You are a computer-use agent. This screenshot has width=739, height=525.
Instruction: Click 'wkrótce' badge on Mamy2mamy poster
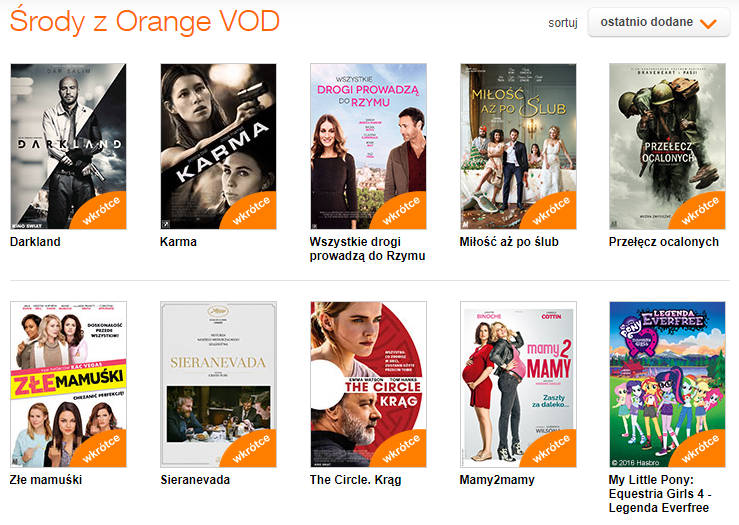(551, 448)
